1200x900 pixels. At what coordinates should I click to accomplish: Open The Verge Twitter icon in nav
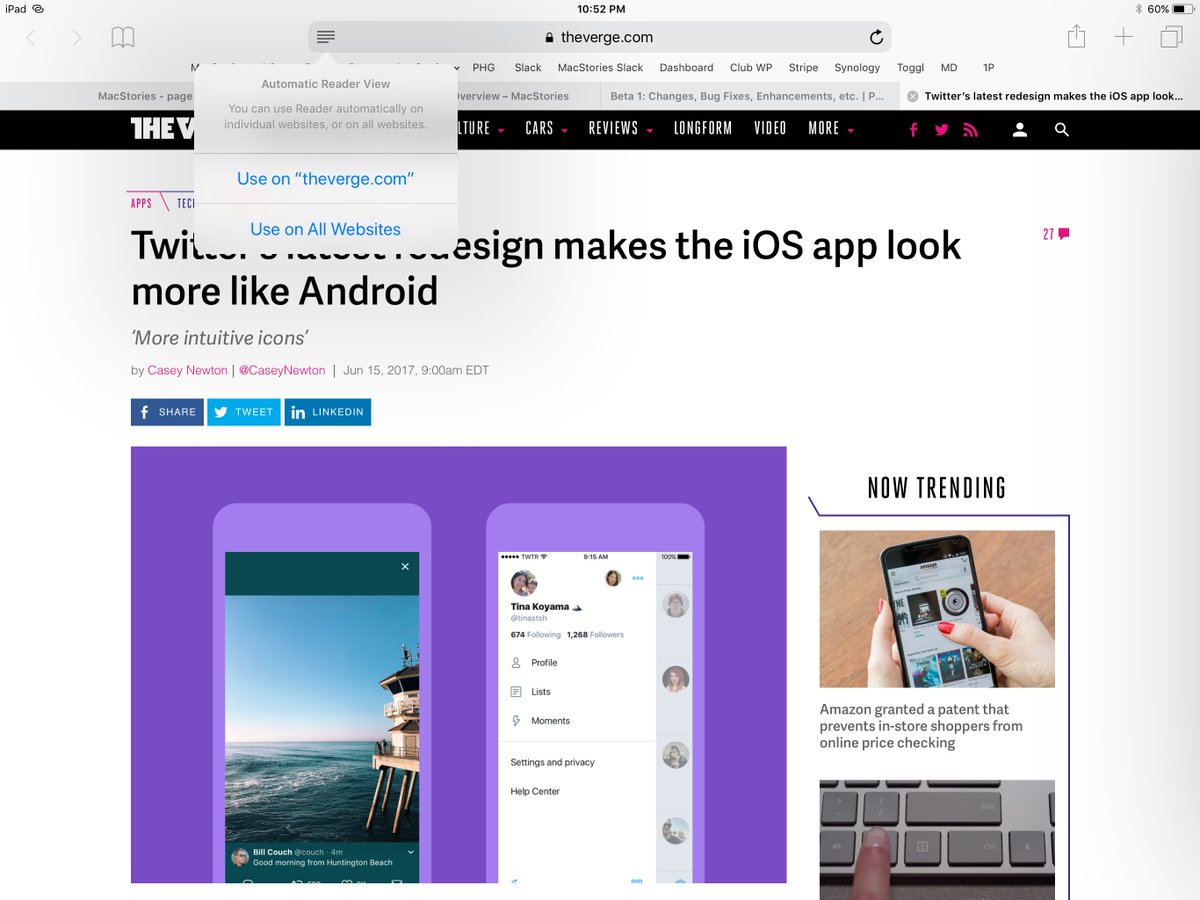(941, 130)
